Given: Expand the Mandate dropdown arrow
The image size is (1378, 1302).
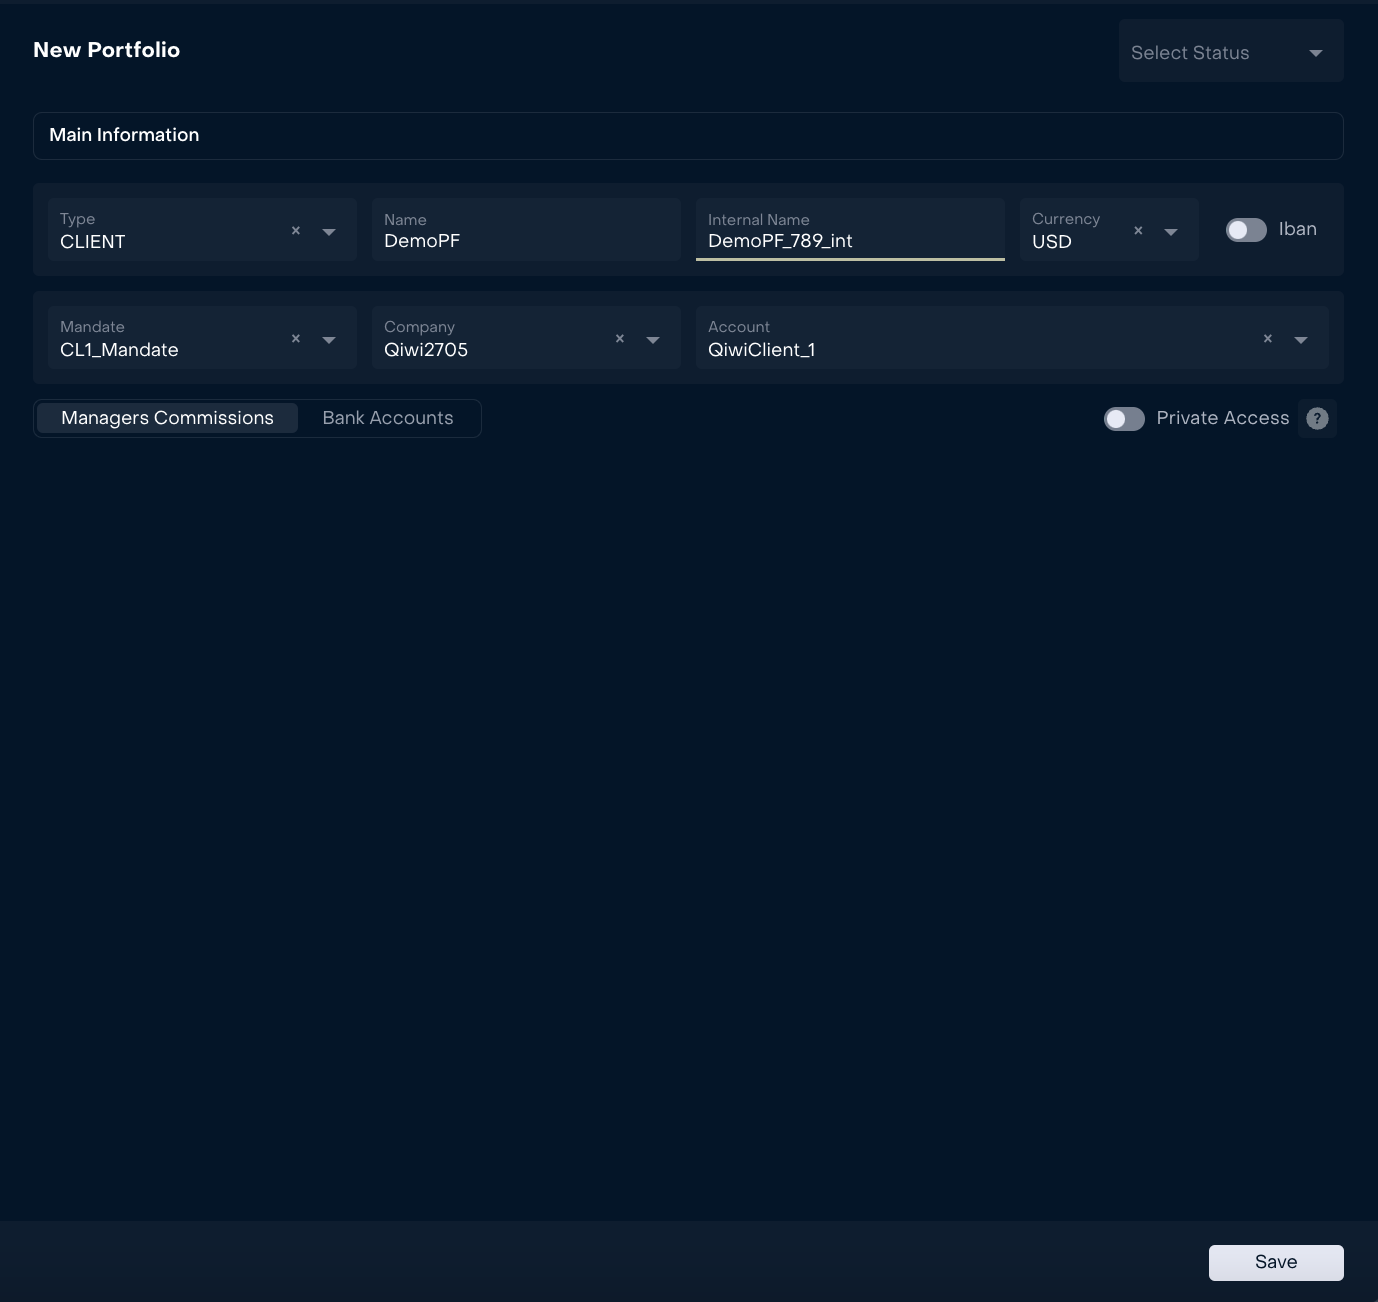Looking at the screenshot, I should click(329, 340).
